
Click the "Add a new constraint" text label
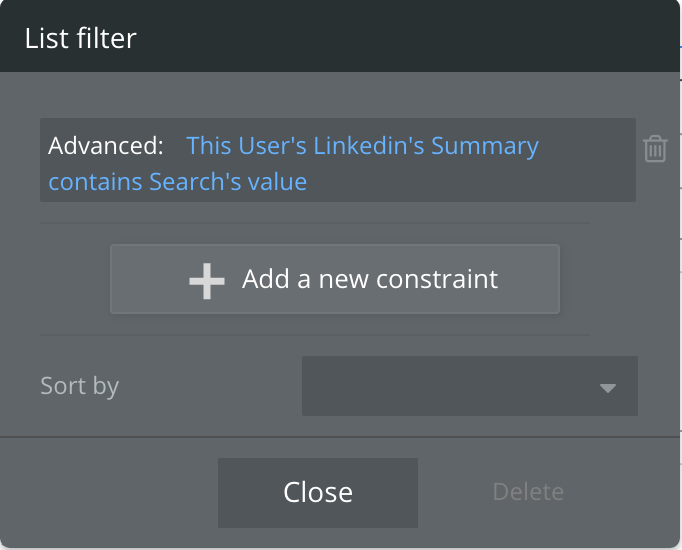click(x=370, y=279)
